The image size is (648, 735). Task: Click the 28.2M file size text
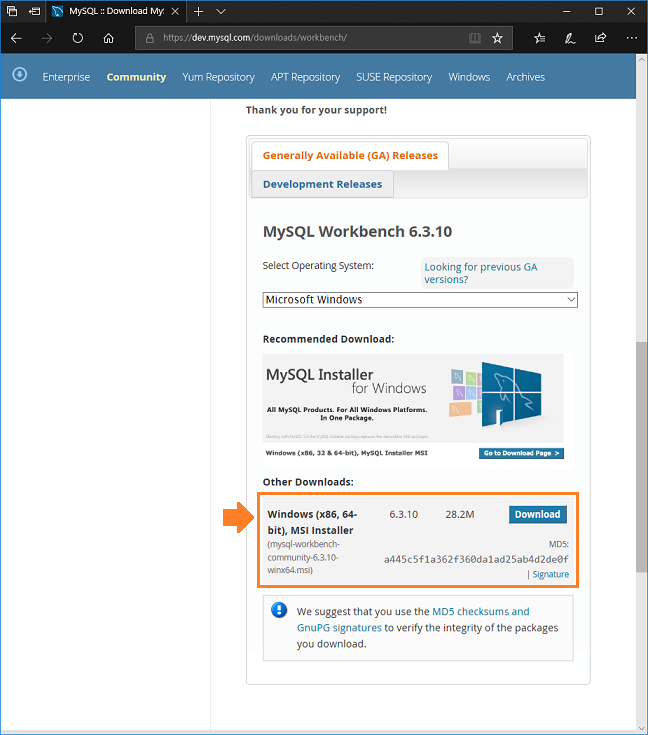[x=460, y=514]
